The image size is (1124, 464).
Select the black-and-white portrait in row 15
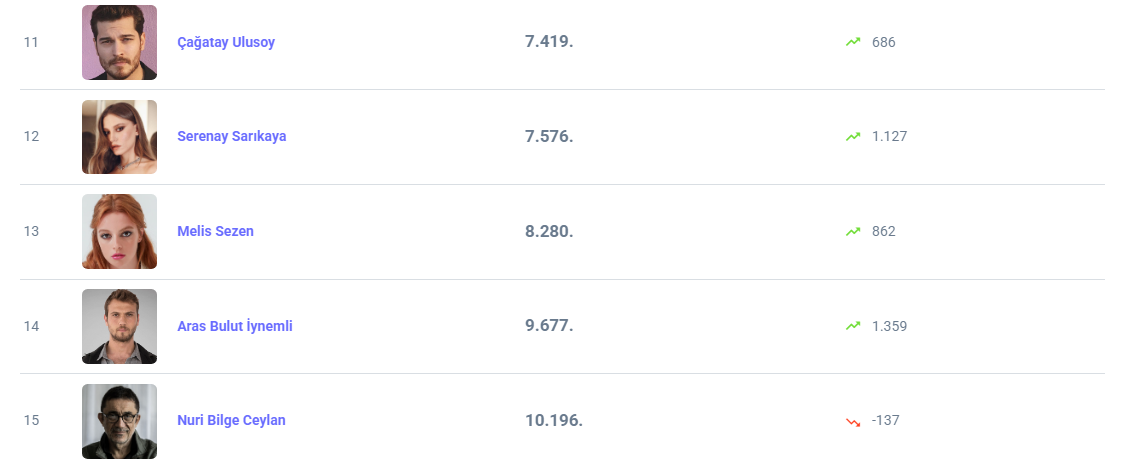(x=119, y=421)
